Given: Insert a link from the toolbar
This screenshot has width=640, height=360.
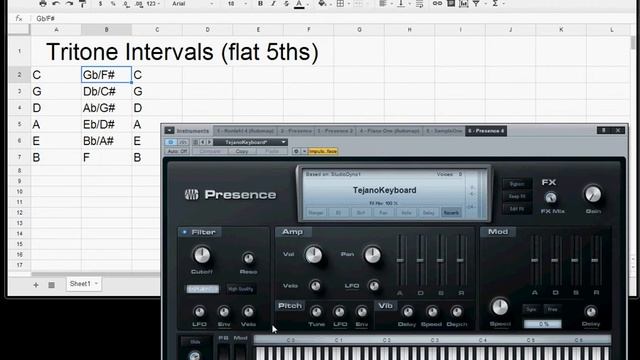Looking at the screenshot, I should point(437,4).
